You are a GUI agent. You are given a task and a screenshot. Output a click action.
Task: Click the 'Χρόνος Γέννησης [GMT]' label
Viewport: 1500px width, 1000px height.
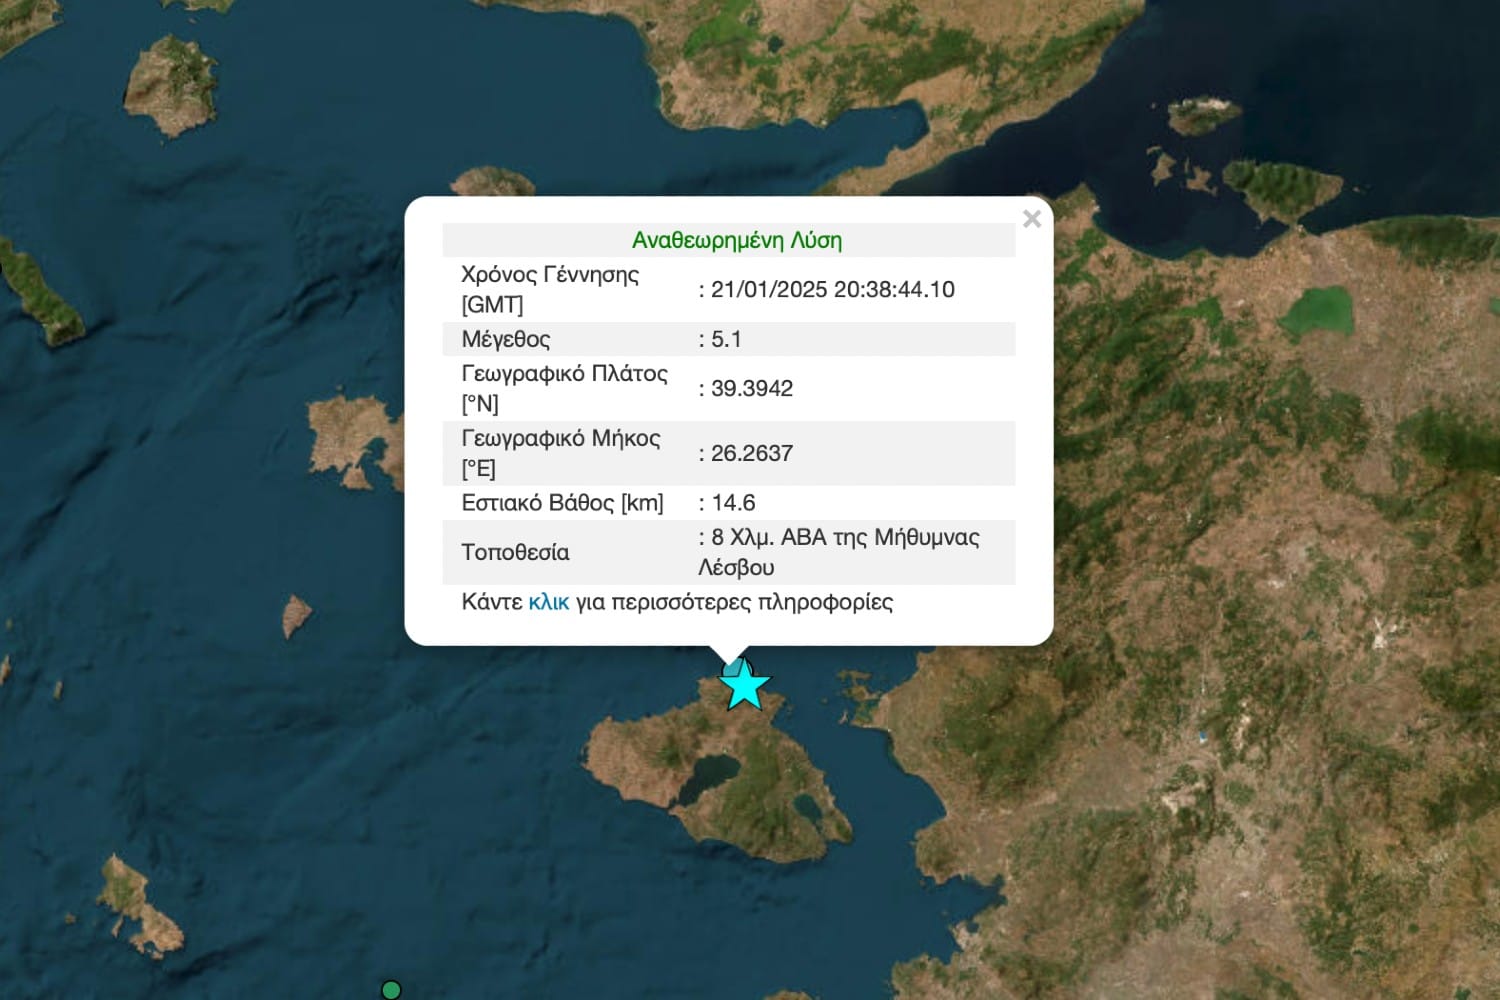549,289
